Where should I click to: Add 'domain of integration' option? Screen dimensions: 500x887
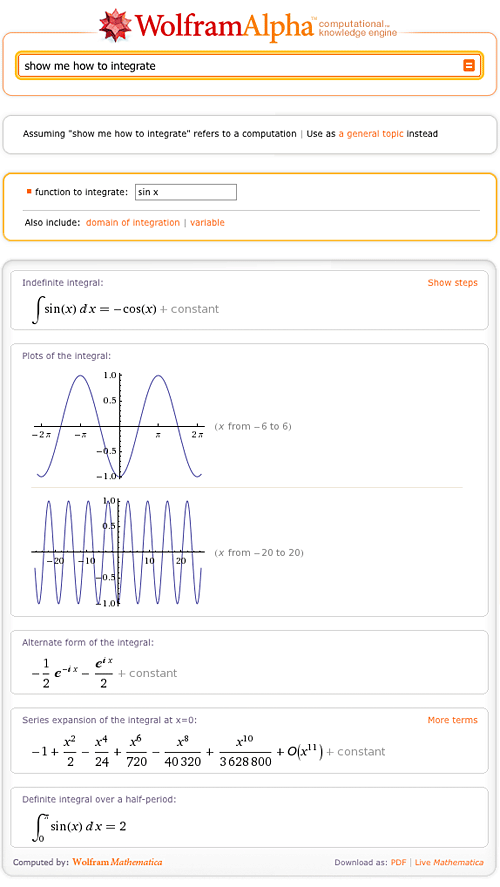(133, 223)
